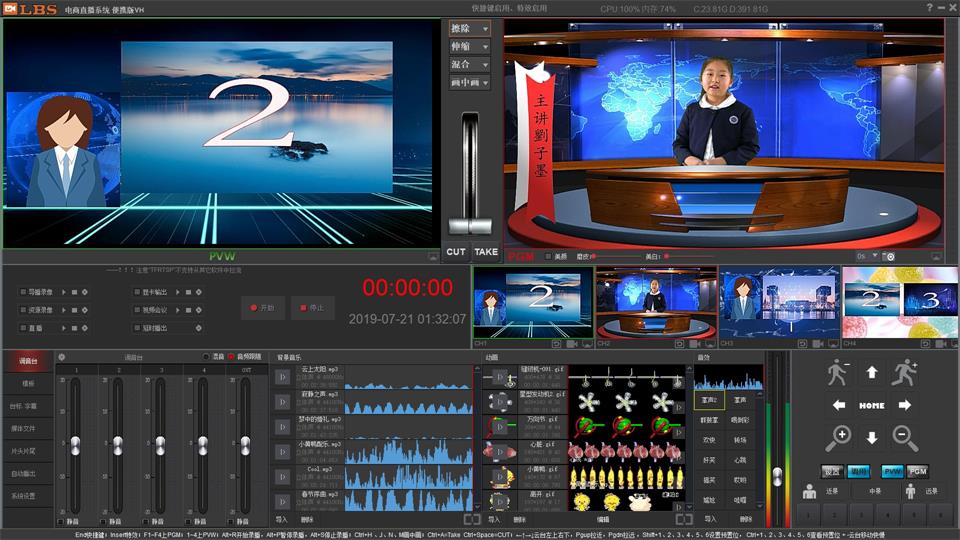Click the gear icon in mixer header
Viewport: 960px width, 540px height.
pos(62,357)
